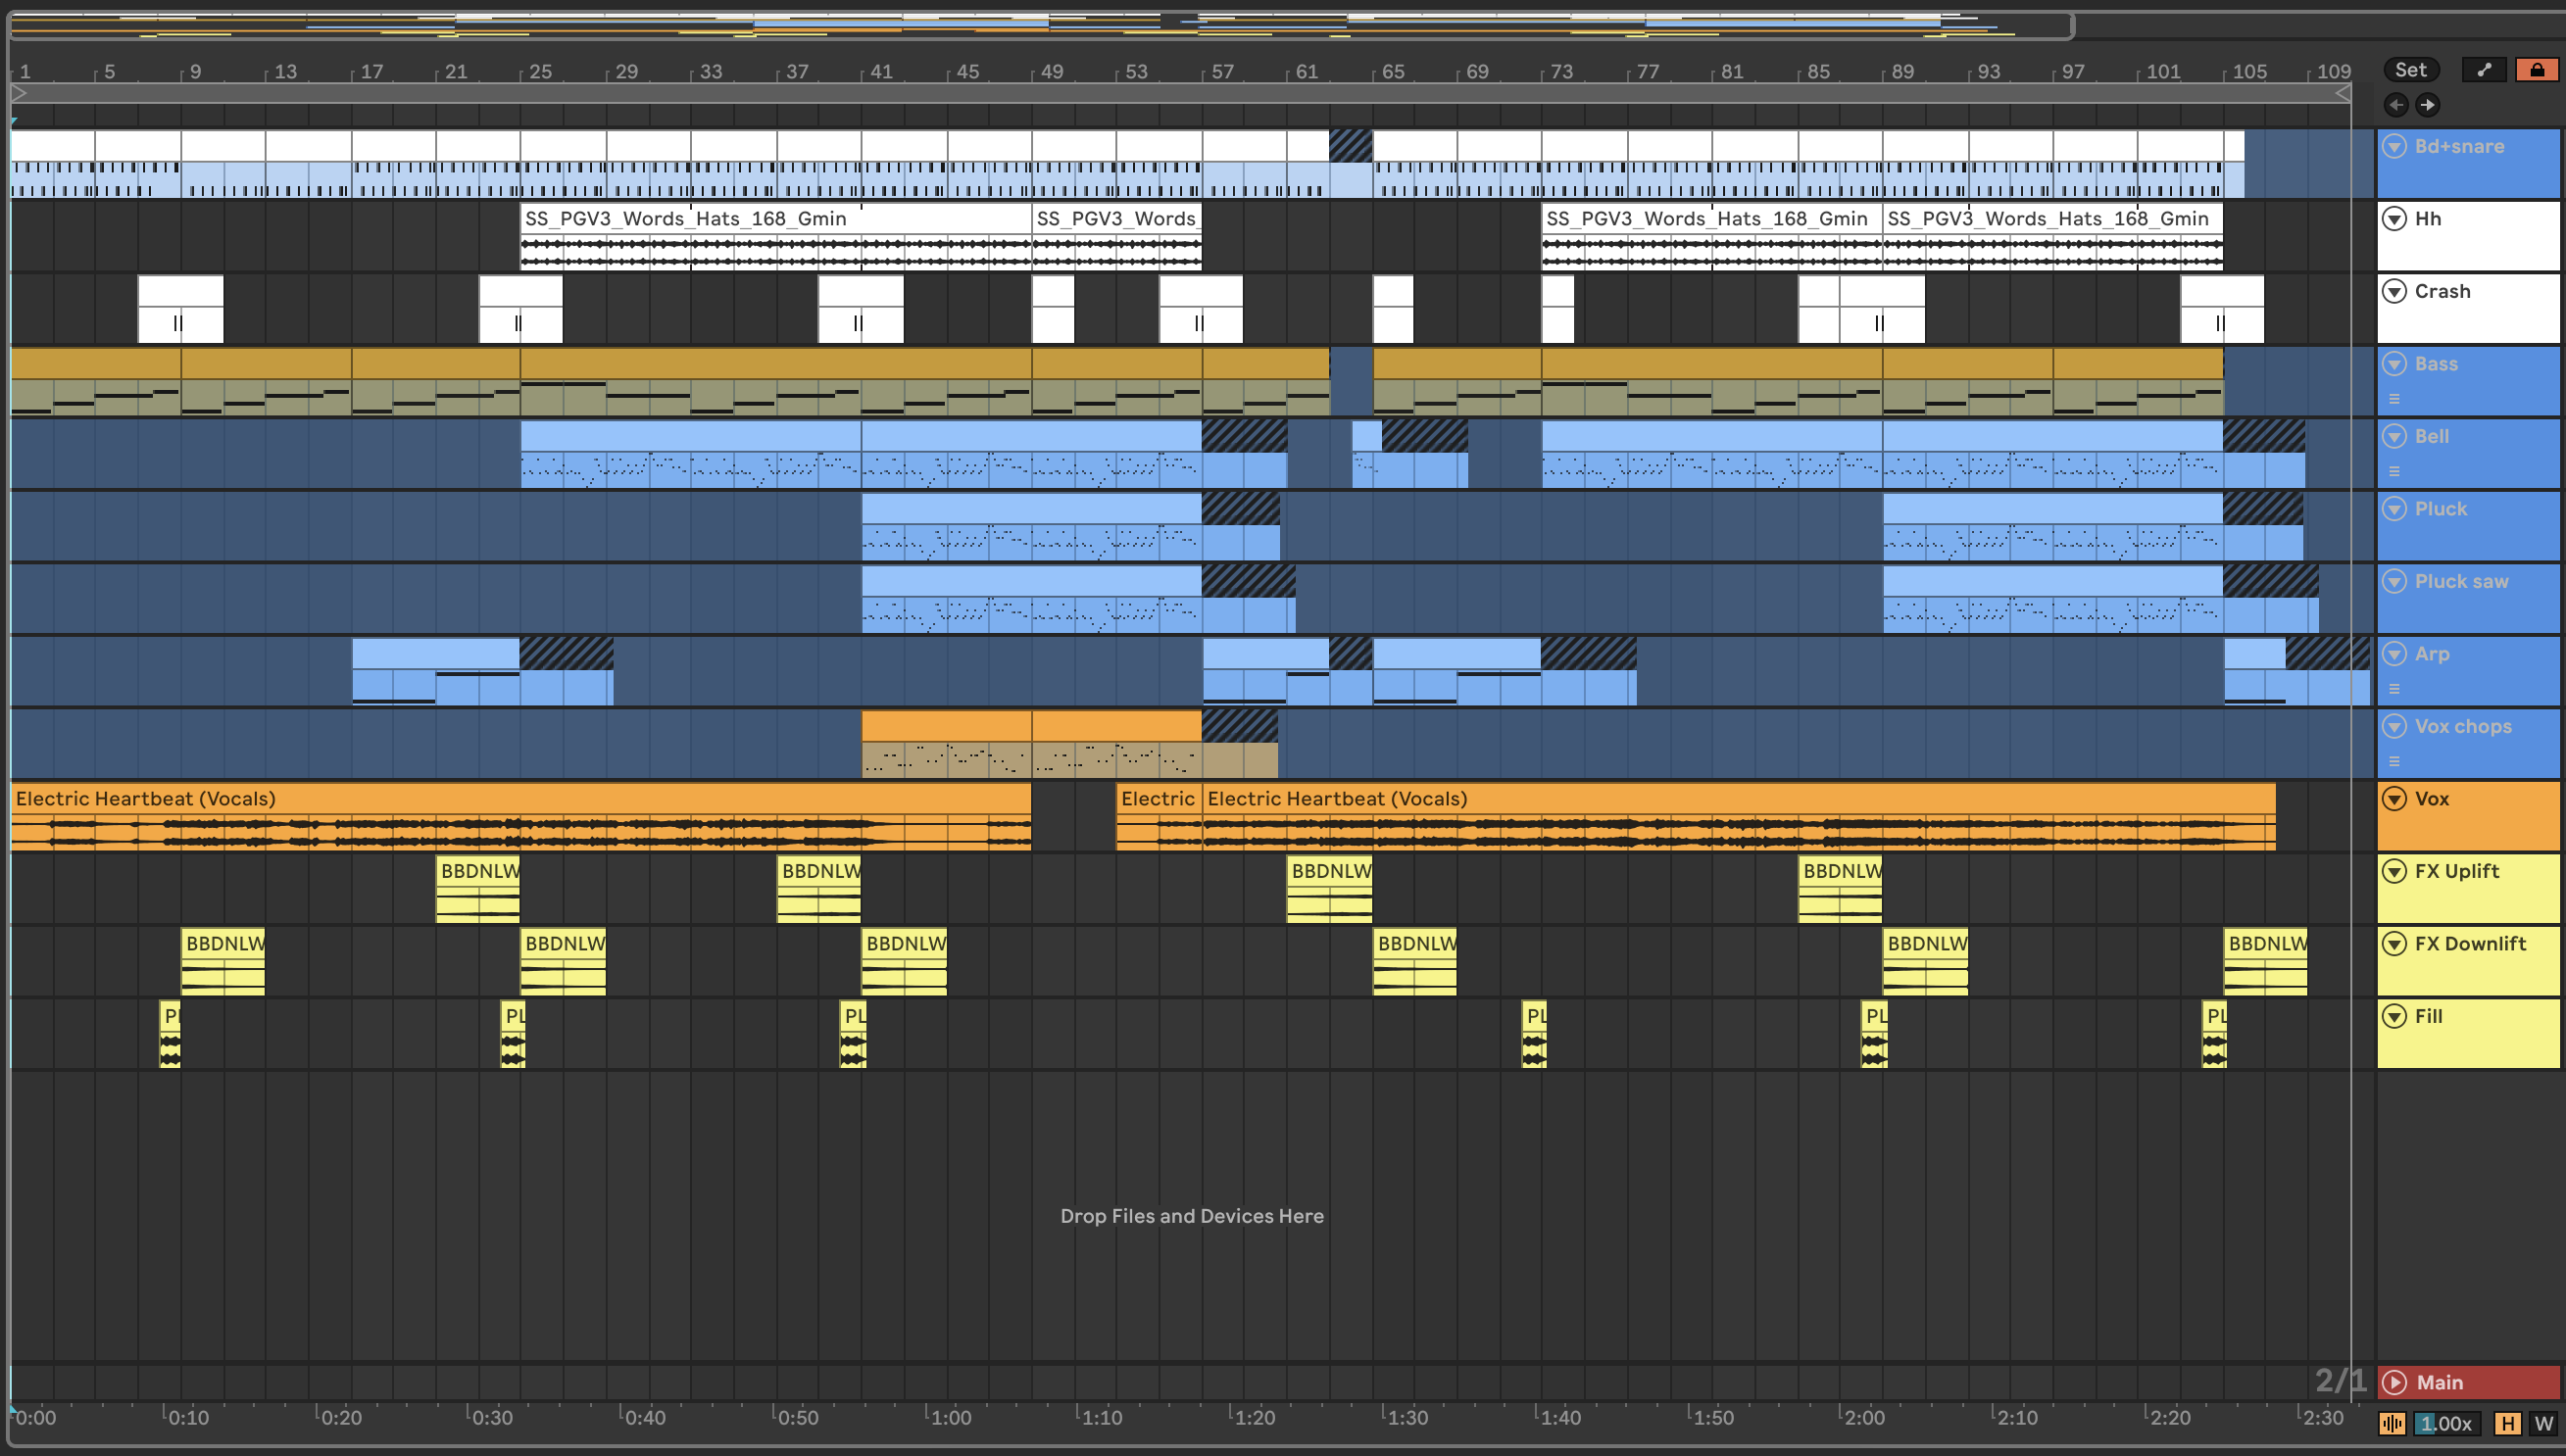2566x1456 pixels.
Task: Toggle Automation Mode button
Action: click(x=2484, y=70)
